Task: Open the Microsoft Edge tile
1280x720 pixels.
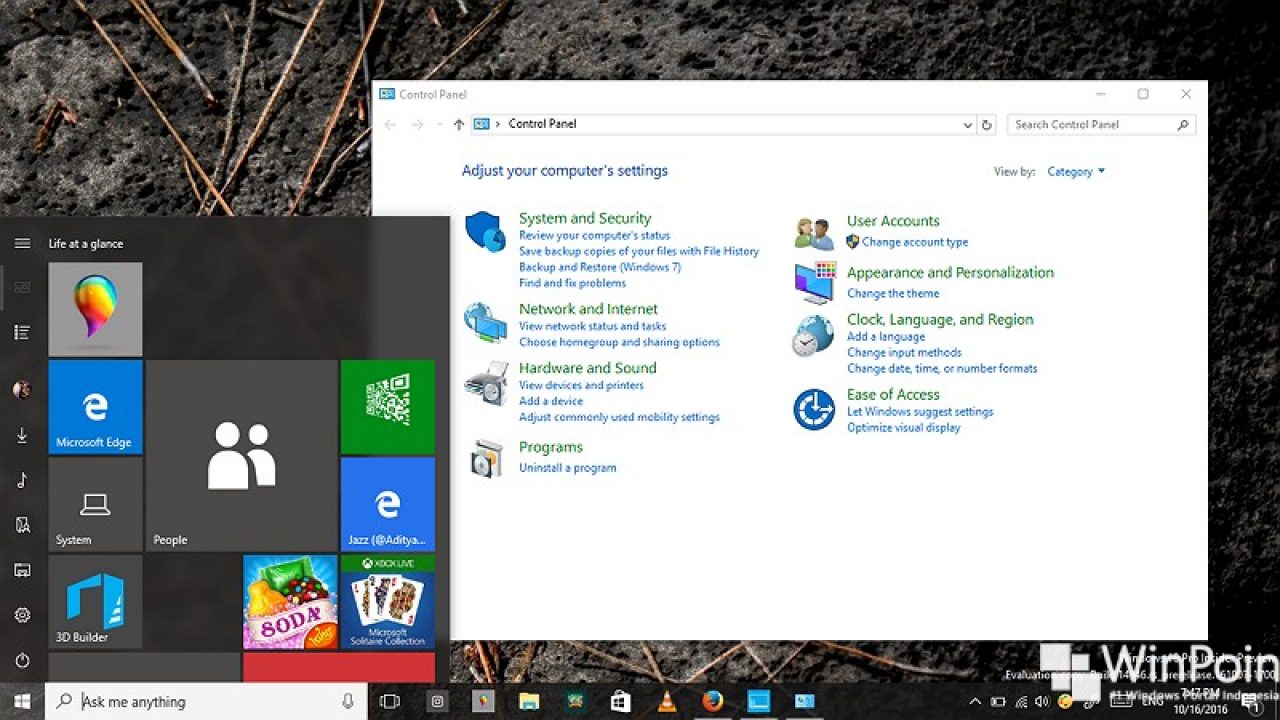Action: pyautogui.click(x=95, y=407)
